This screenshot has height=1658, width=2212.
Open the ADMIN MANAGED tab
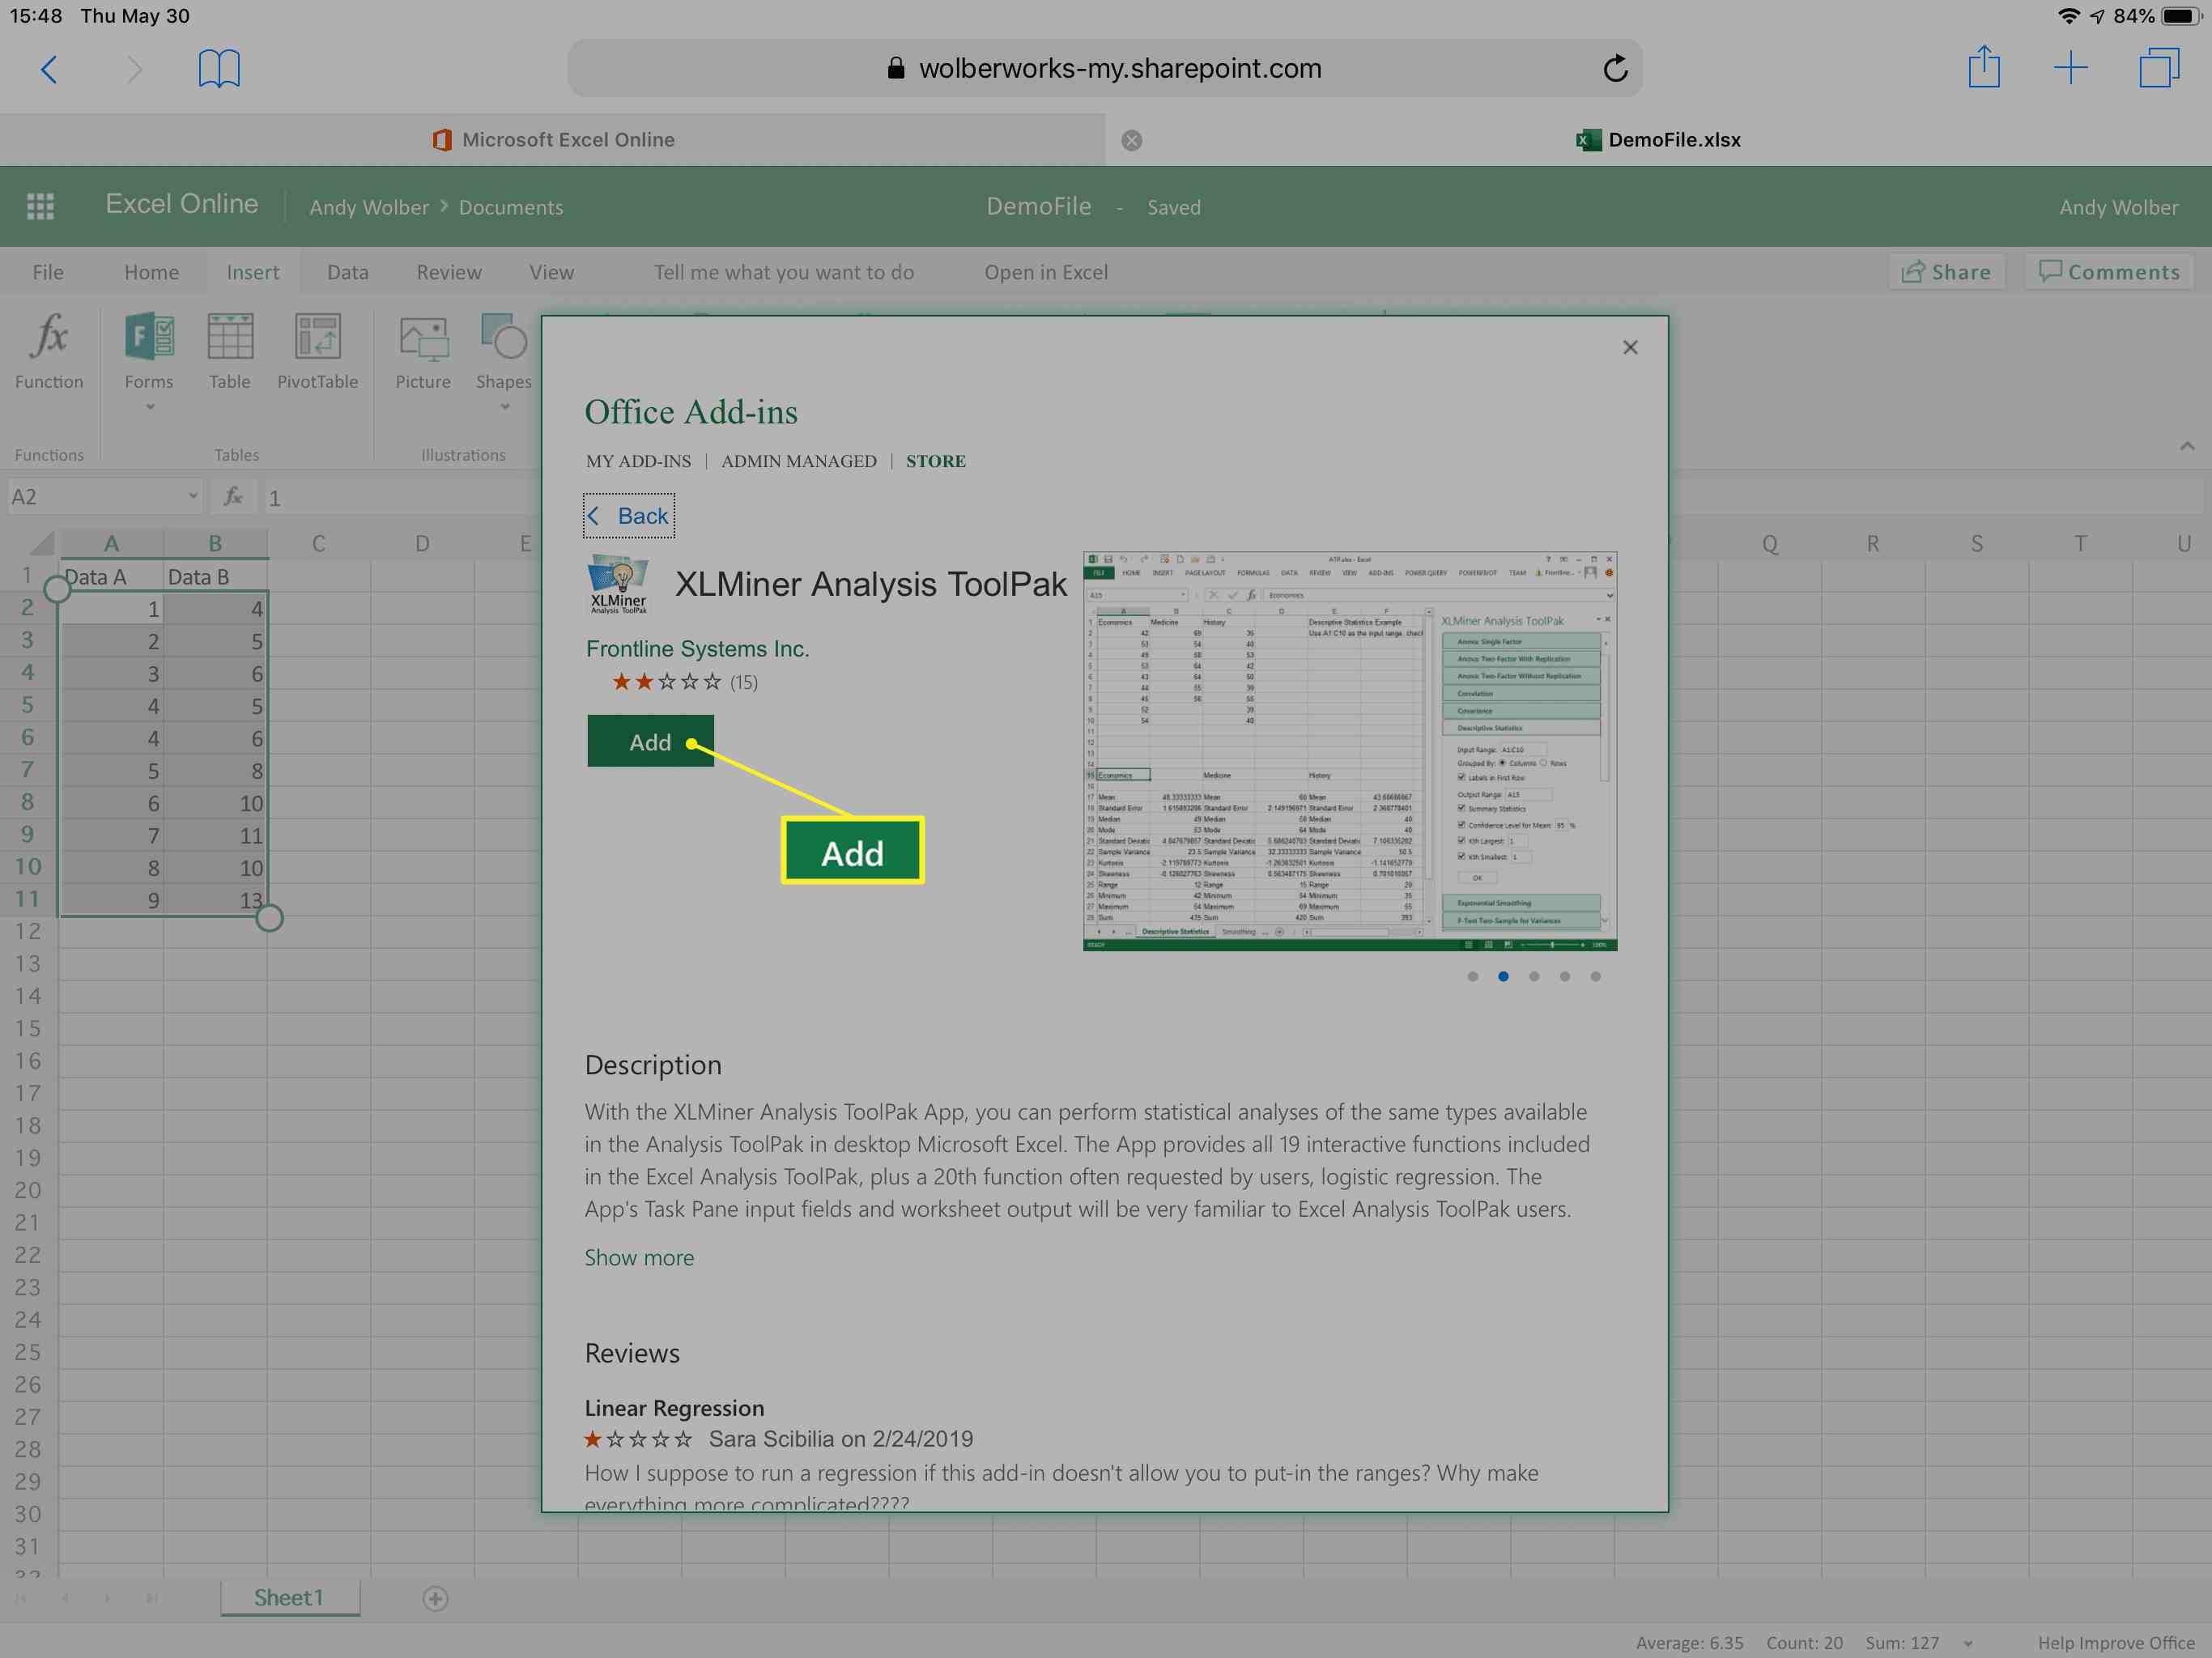798,461
